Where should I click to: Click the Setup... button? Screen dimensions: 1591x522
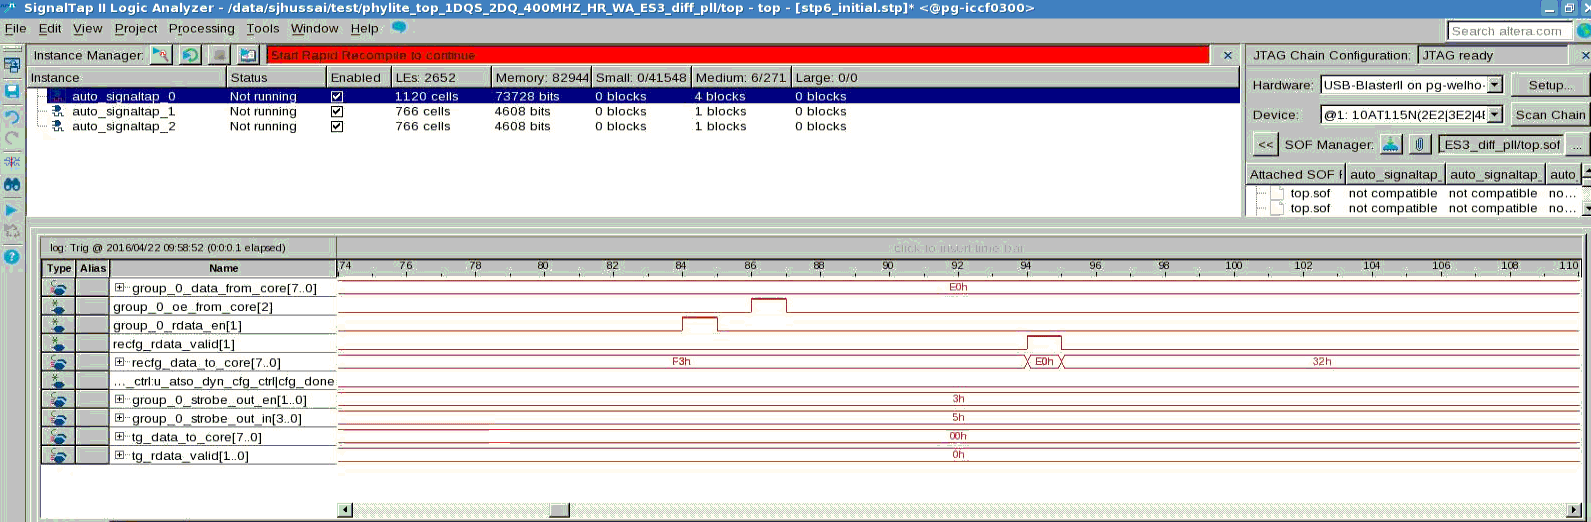click(1550, 85)
